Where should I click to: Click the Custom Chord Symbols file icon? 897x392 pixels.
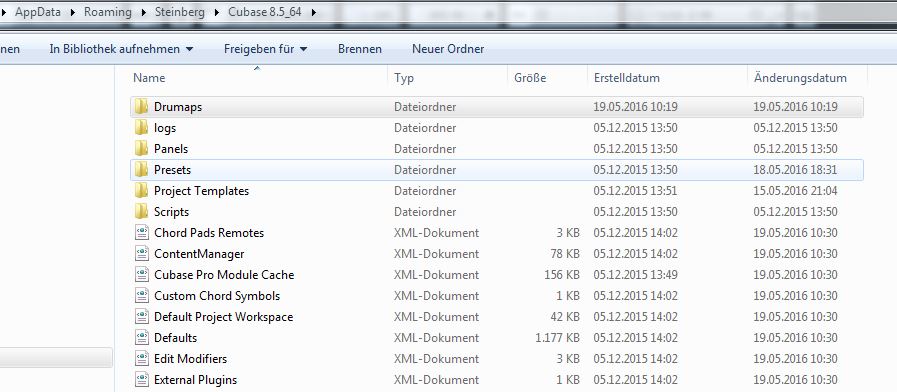[142, 295]
